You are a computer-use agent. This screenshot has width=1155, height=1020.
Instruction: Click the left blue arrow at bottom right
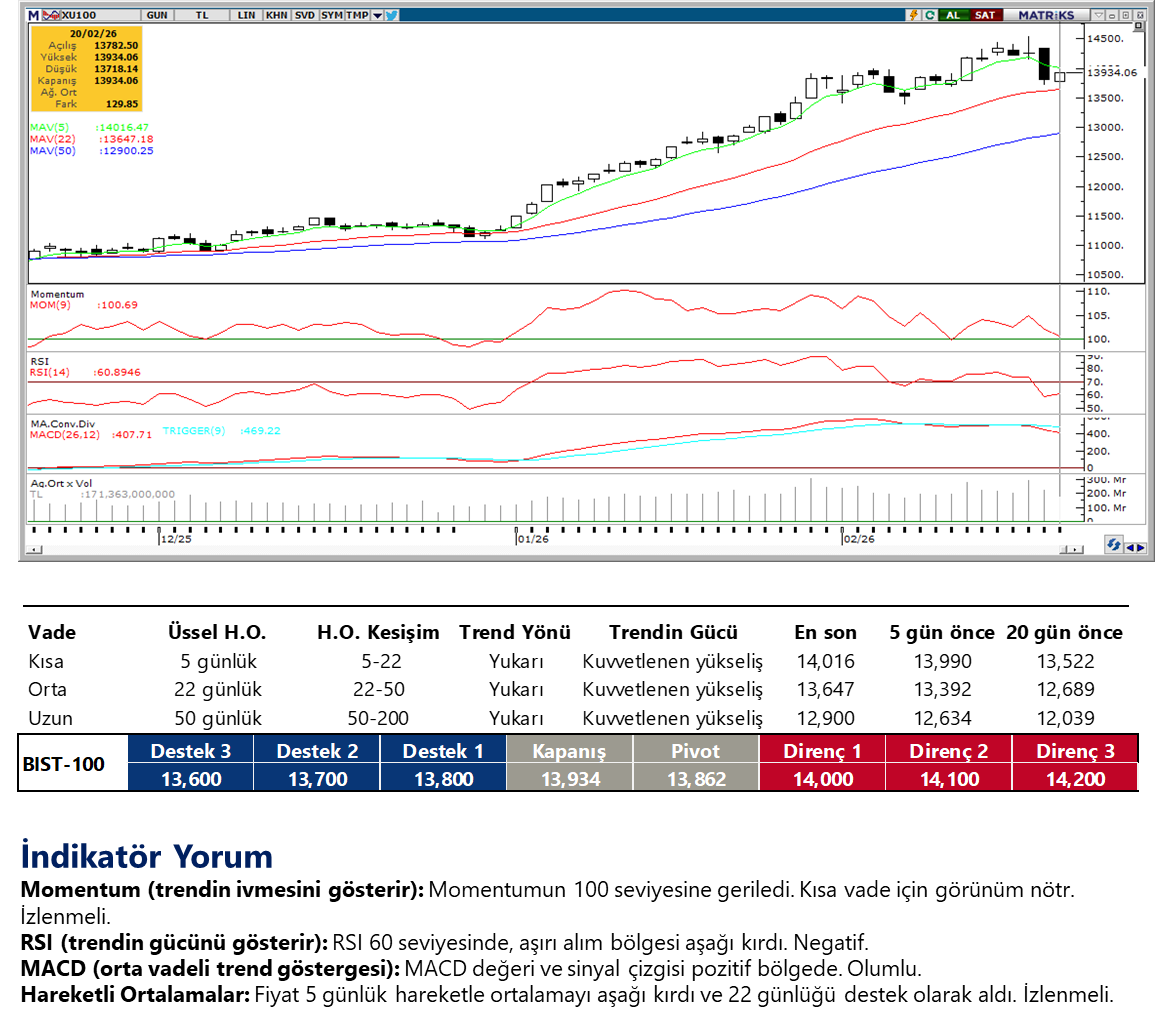click(1130, 548)
